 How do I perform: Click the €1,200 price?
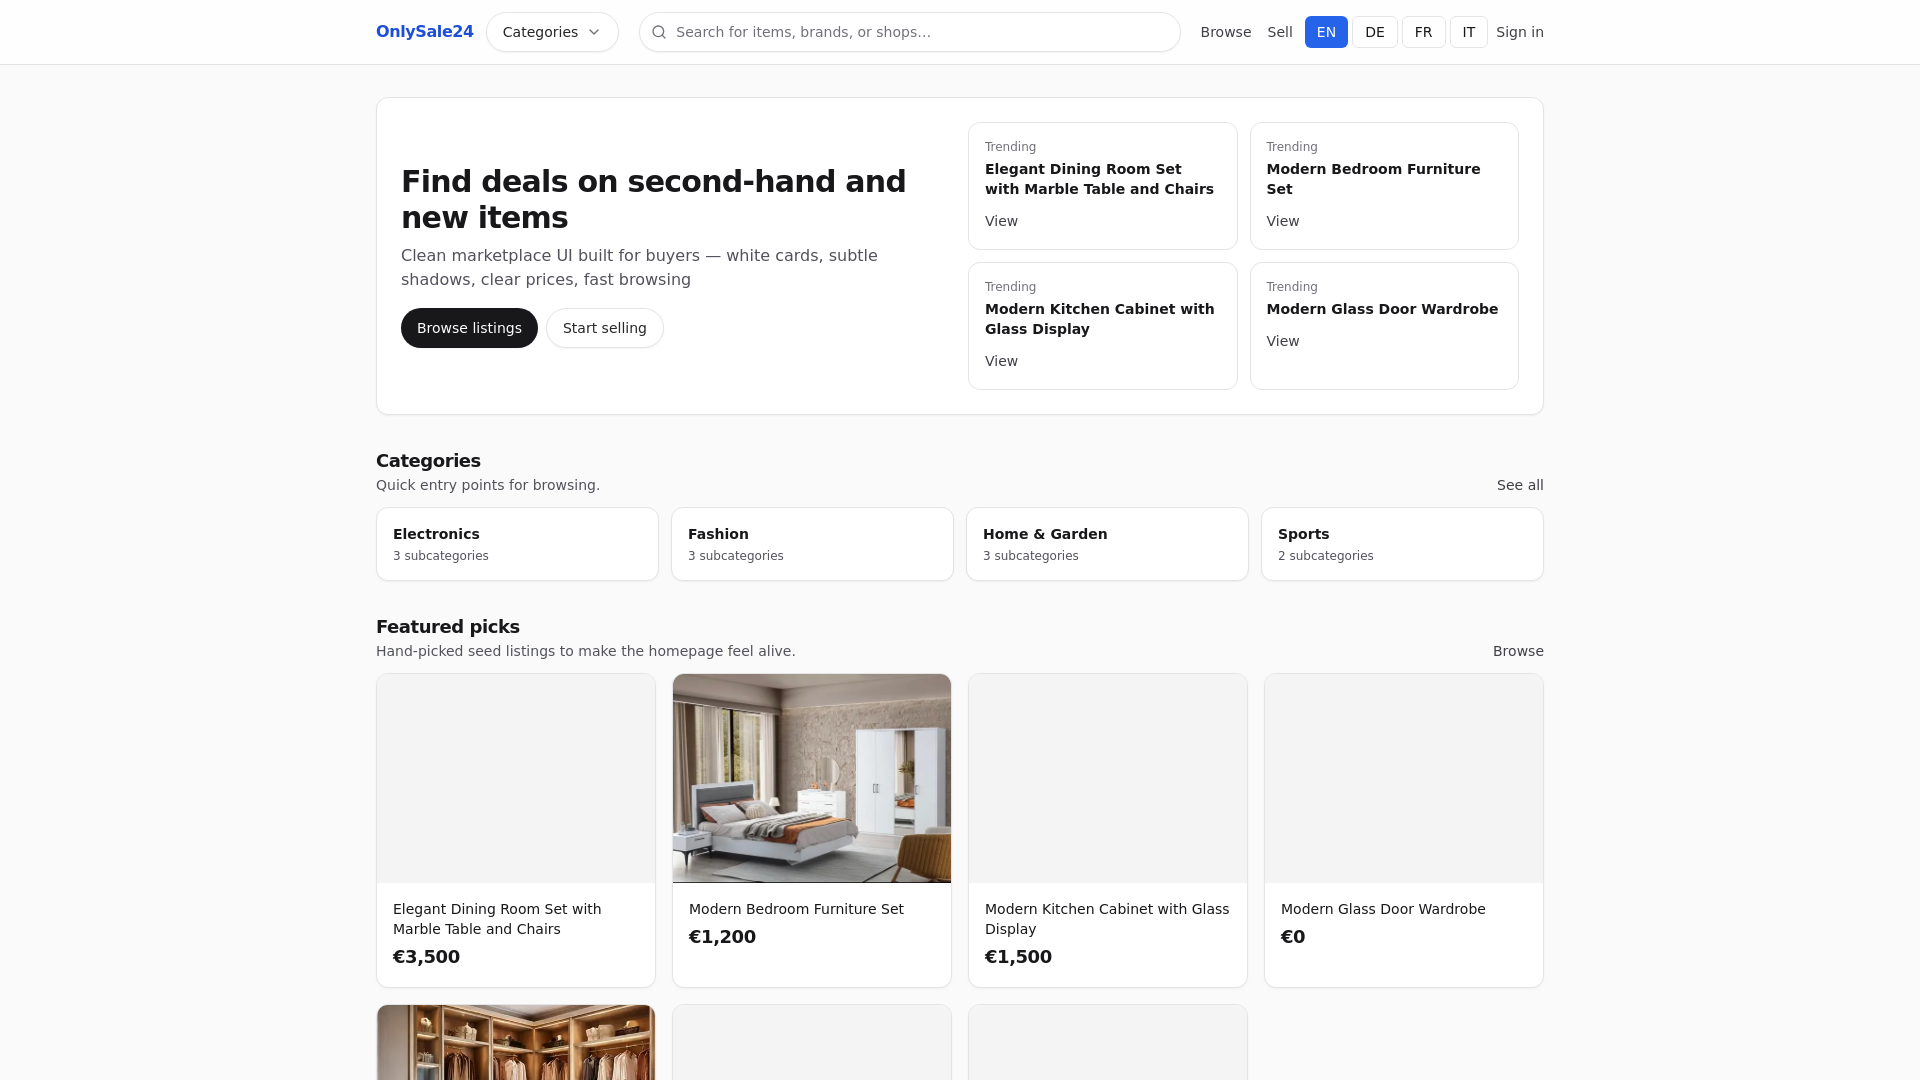(722, 937)
